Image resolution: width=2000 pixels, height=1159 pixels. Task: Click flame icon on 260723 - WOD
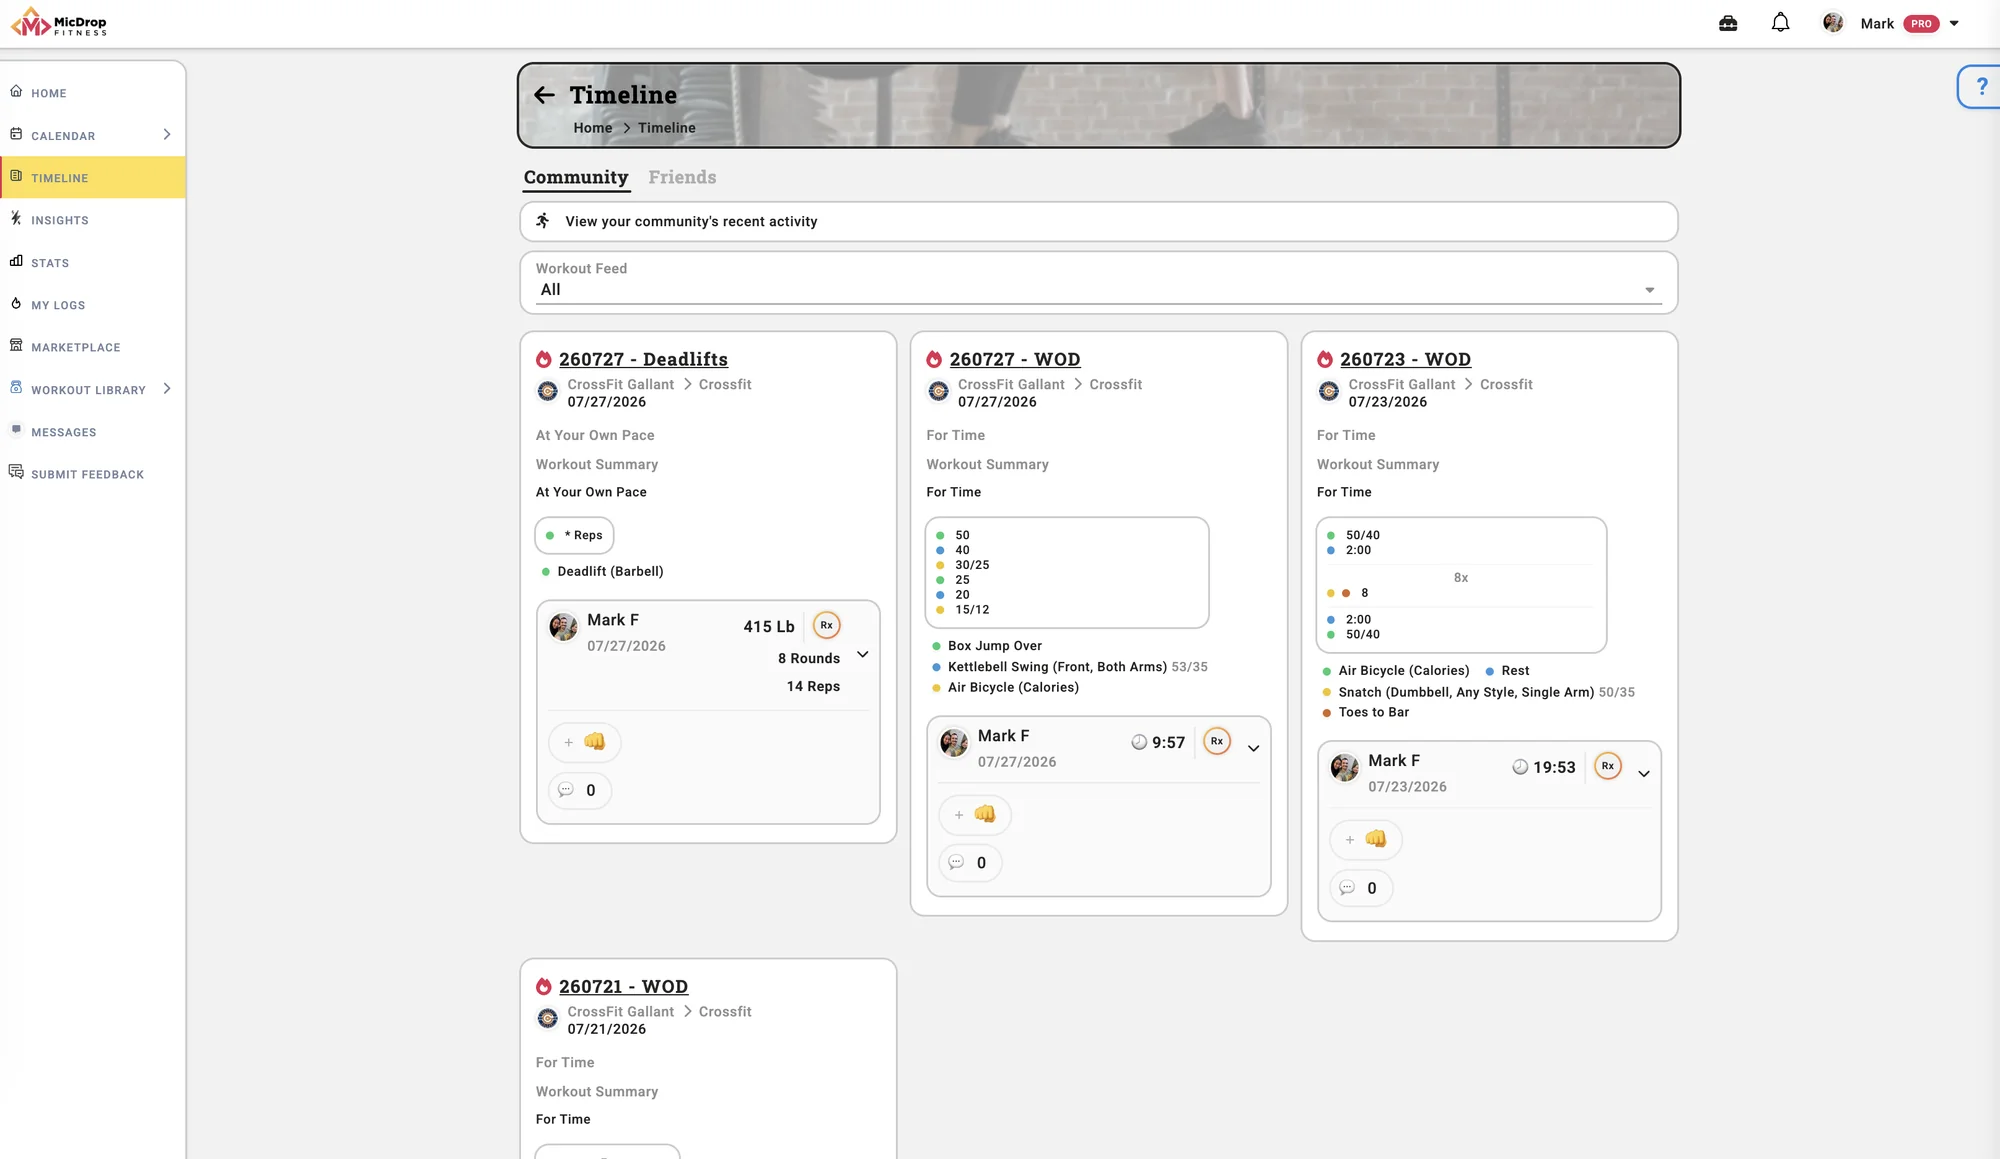(1325, 359)
